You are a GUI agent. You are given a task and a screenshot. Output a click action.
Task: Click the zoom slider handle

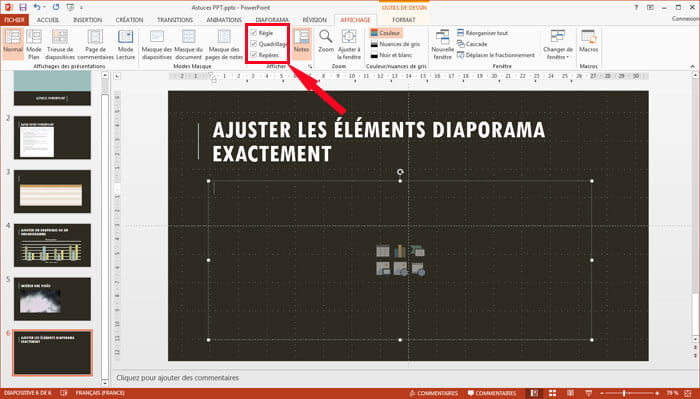pyautogui.click(x=624, y=393)
